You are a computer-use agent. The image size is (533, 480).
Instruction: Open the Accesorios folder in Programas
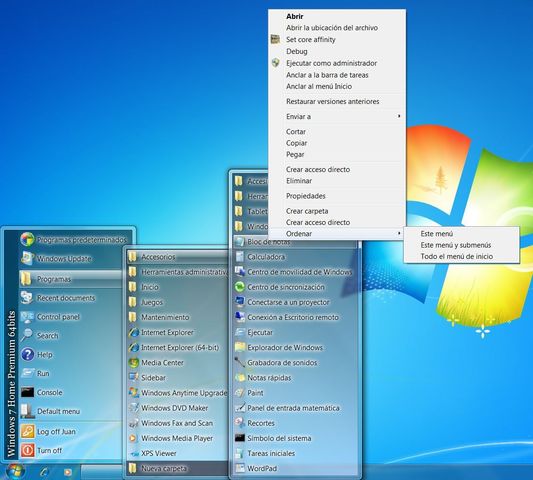pos(177,257)
